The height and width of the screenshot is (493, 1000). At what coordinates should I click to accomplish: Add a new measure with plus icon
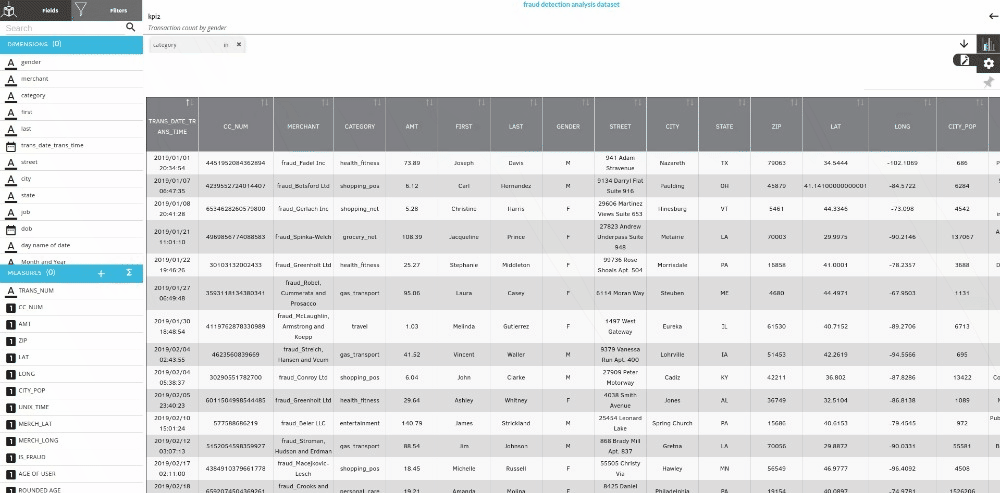click(101, 272)
